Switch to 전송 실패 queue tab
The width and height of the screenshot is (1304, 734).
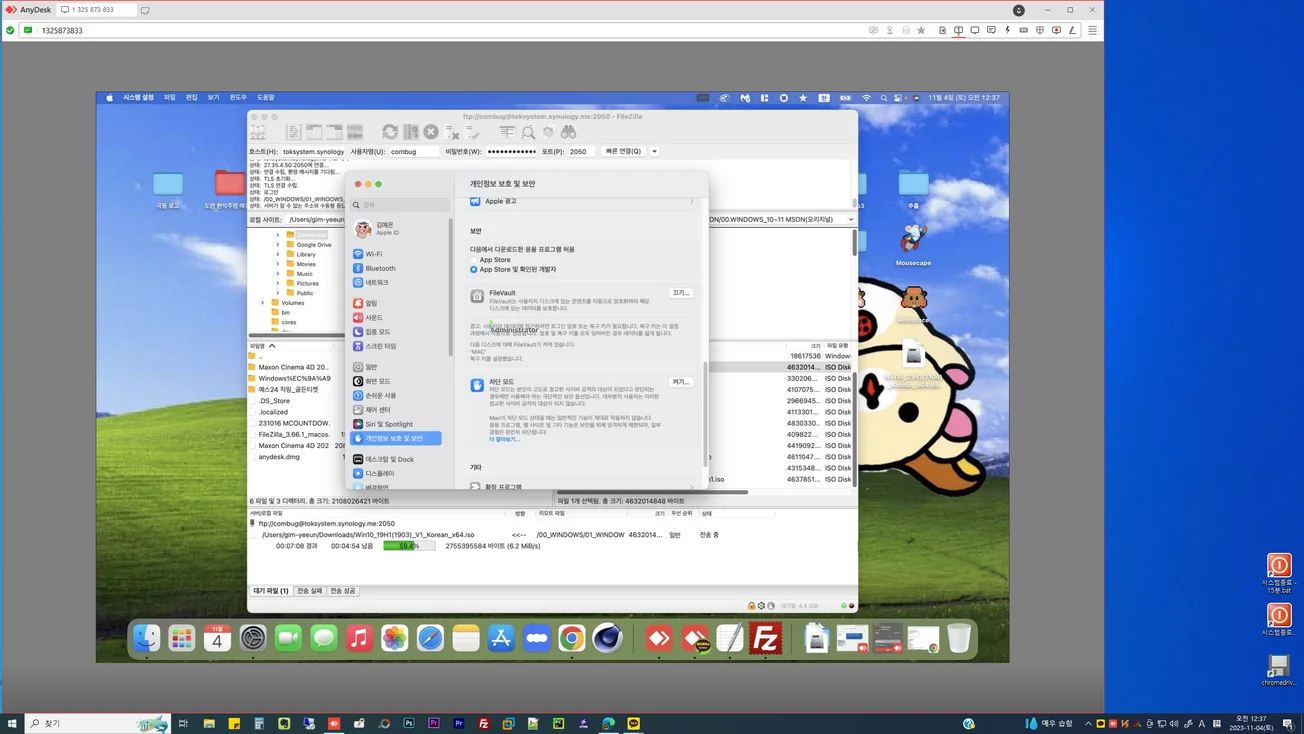tap(309, 591)
